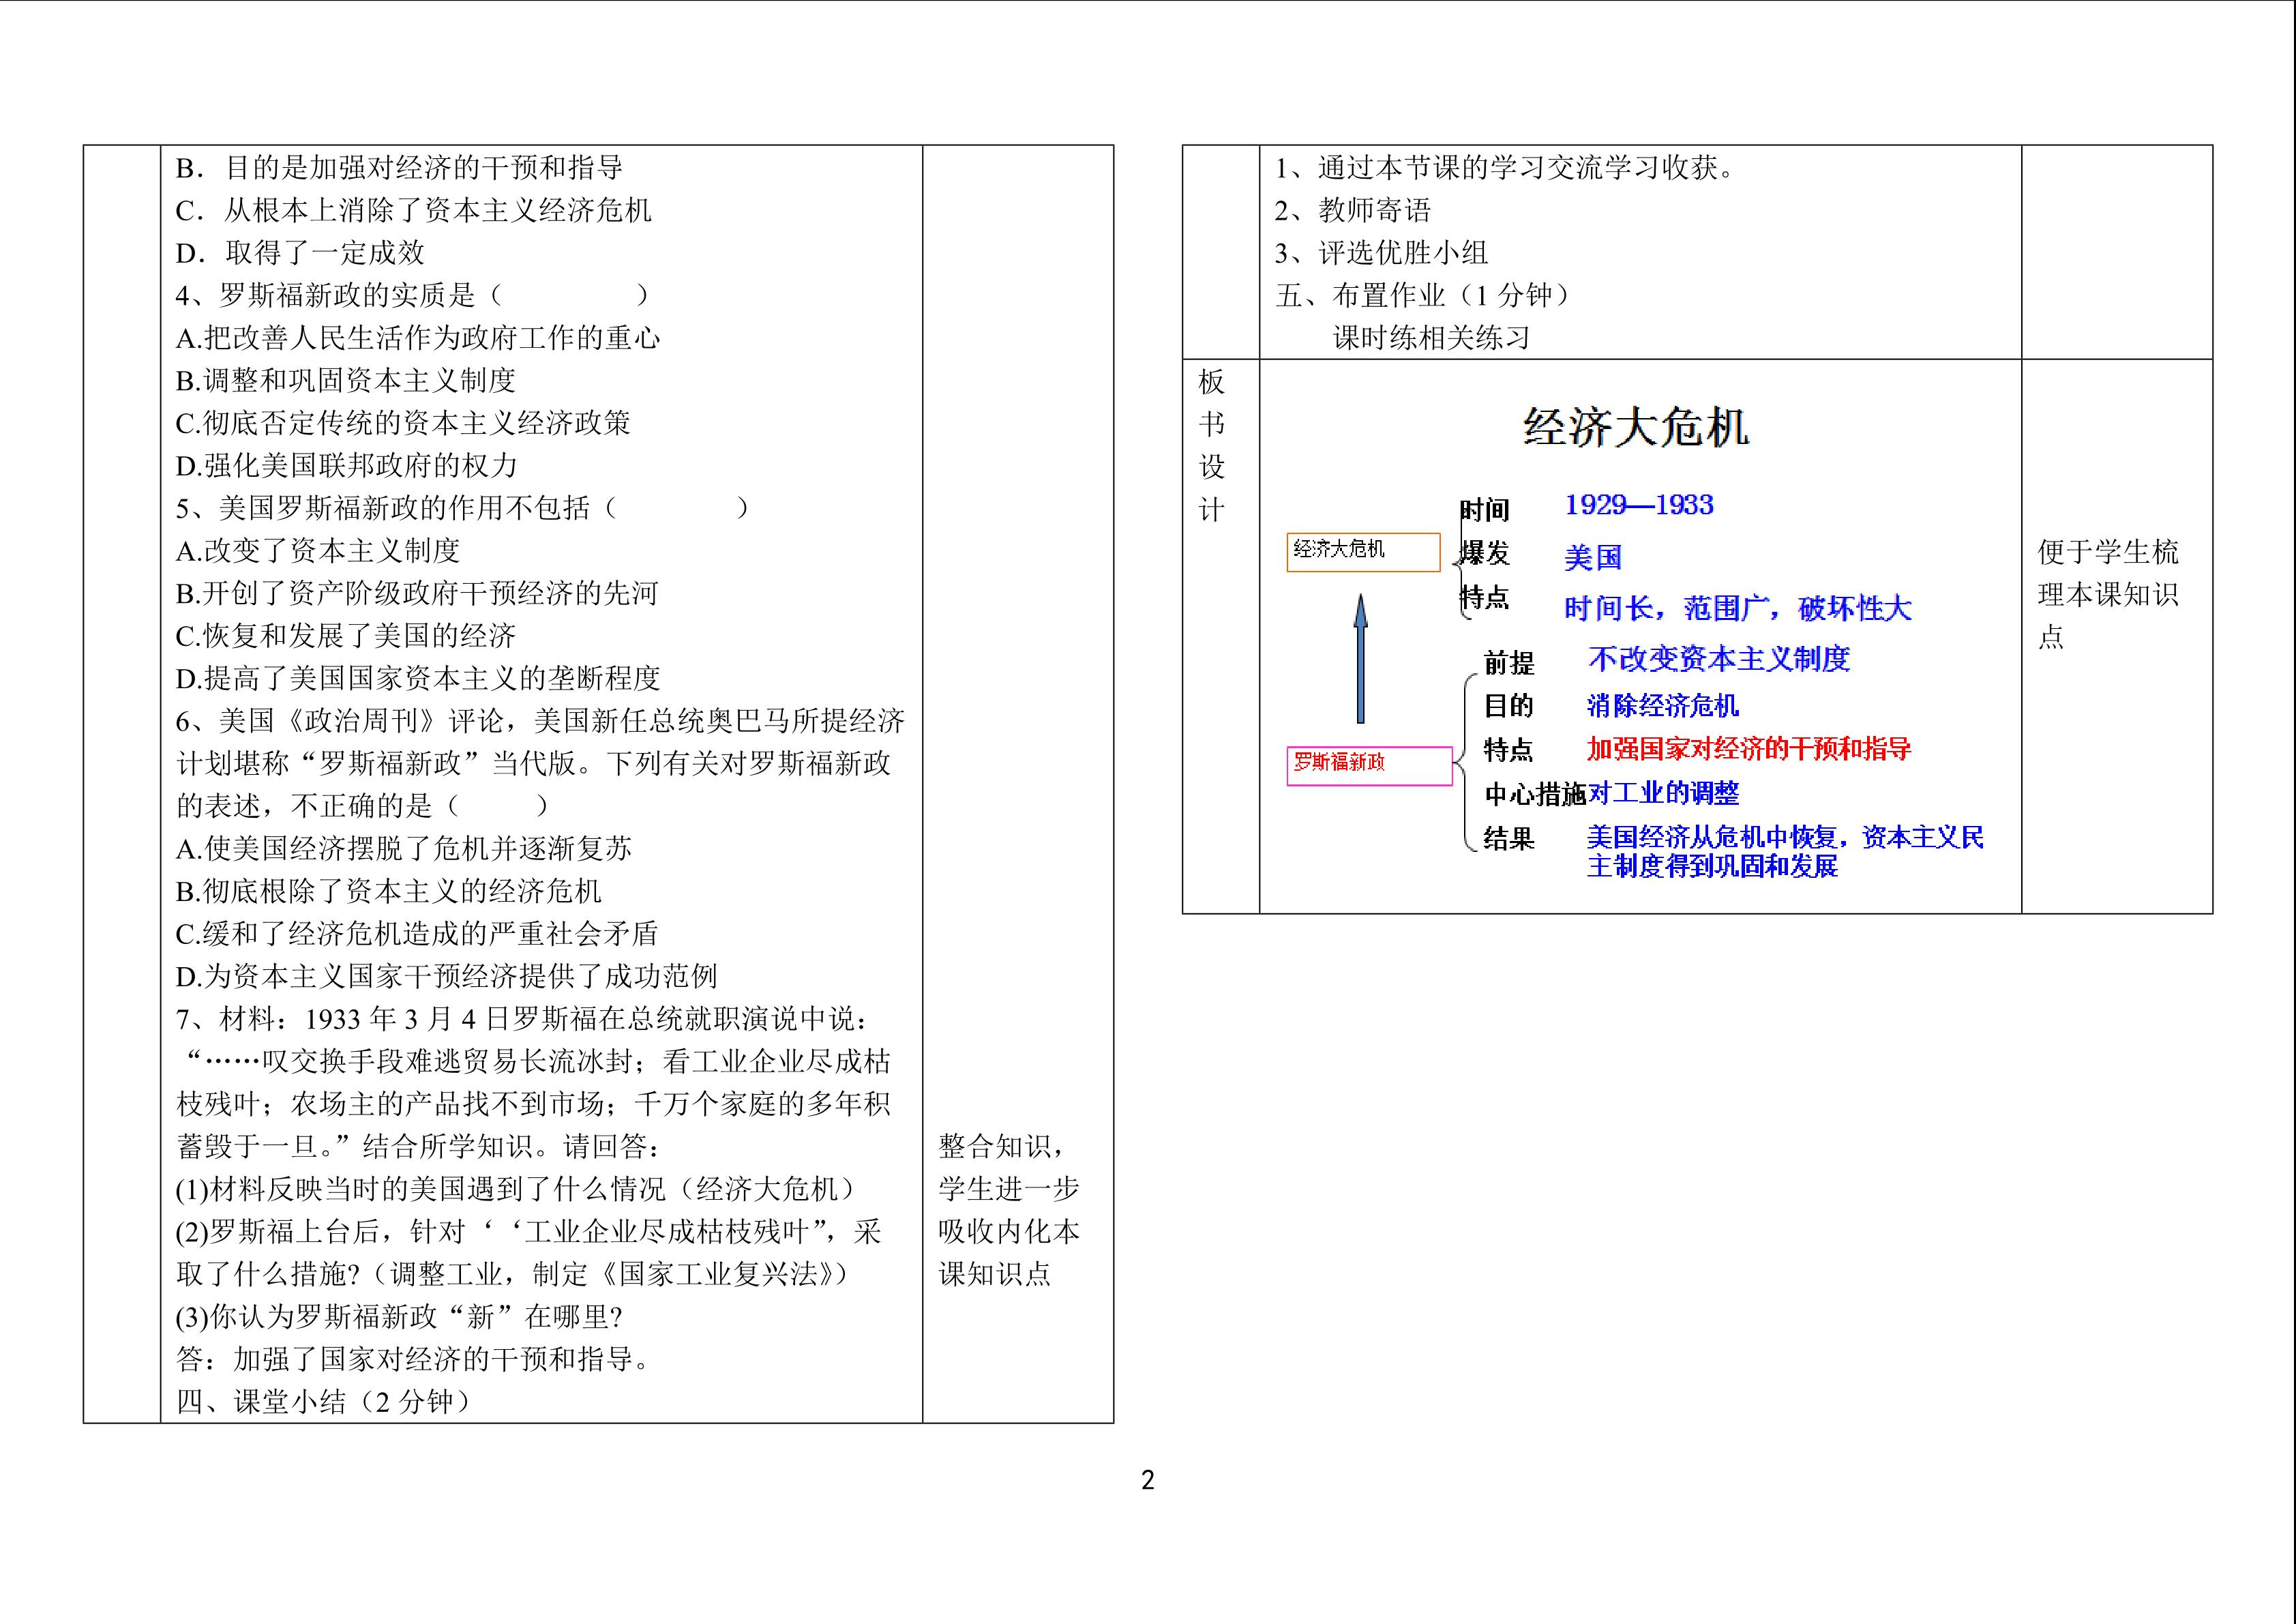The image size is (2296, 1624).
Task: Click the 中心措施 label in diagram
Action: tap(1534, 795)
